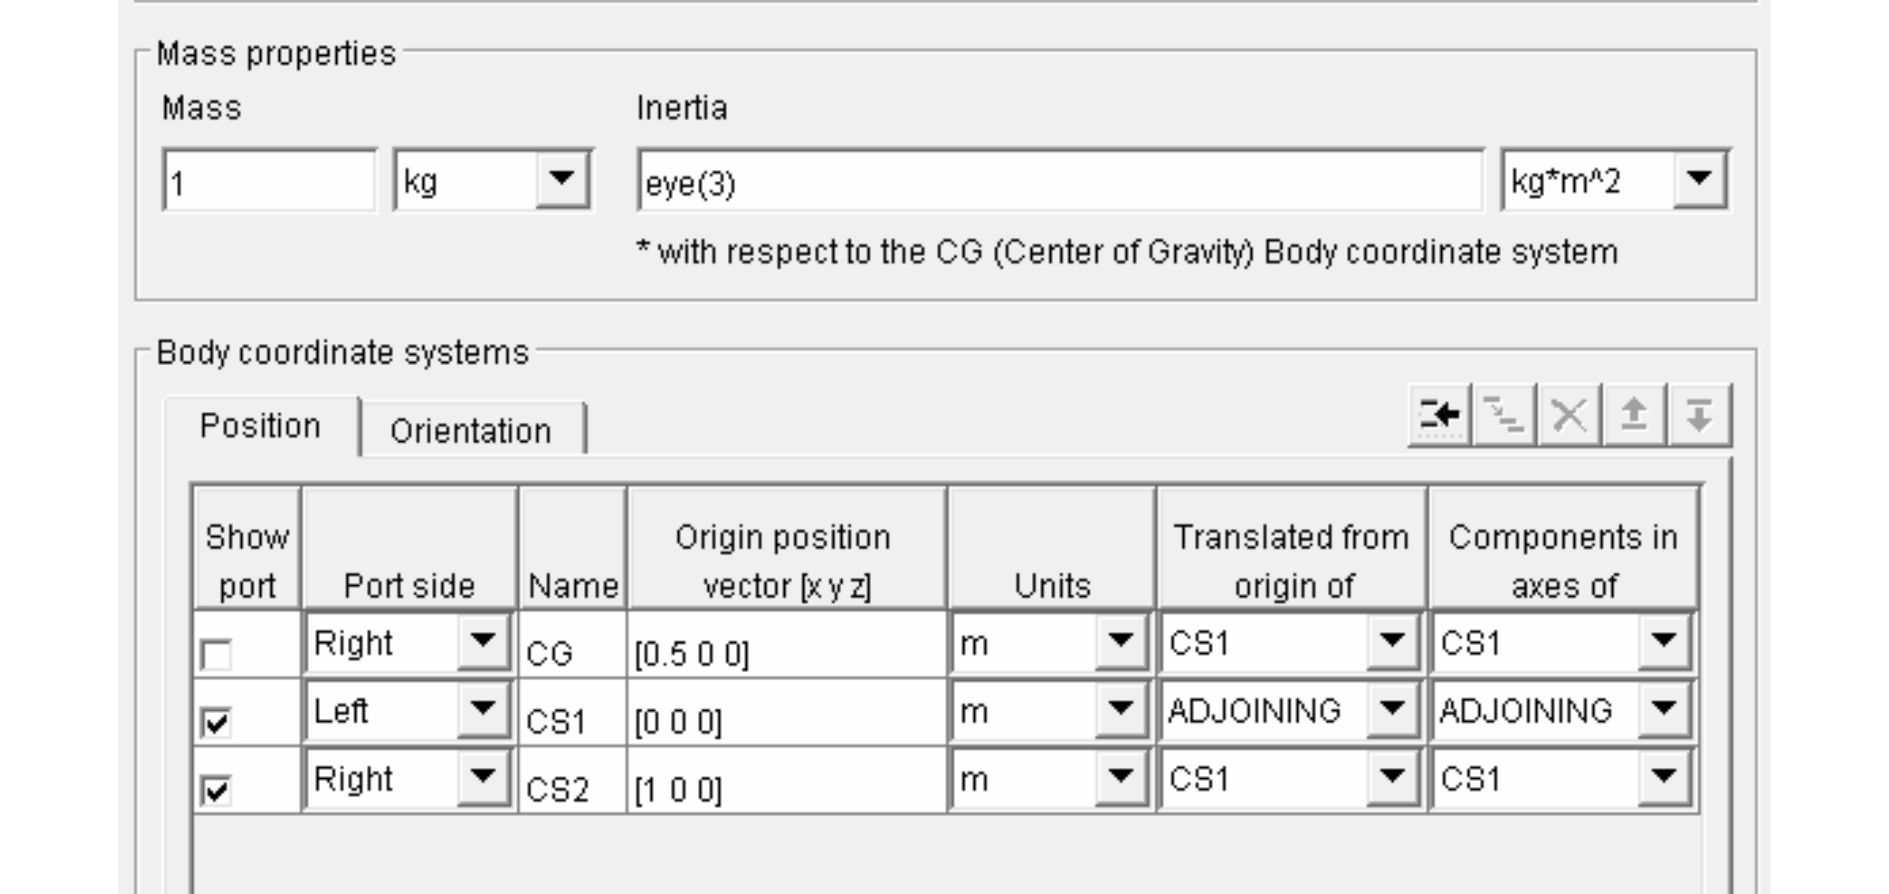Open Port side dropdown for CS1 row
Image resolution: width=1889 pixels, height=894 pixels.
(483, 711)
